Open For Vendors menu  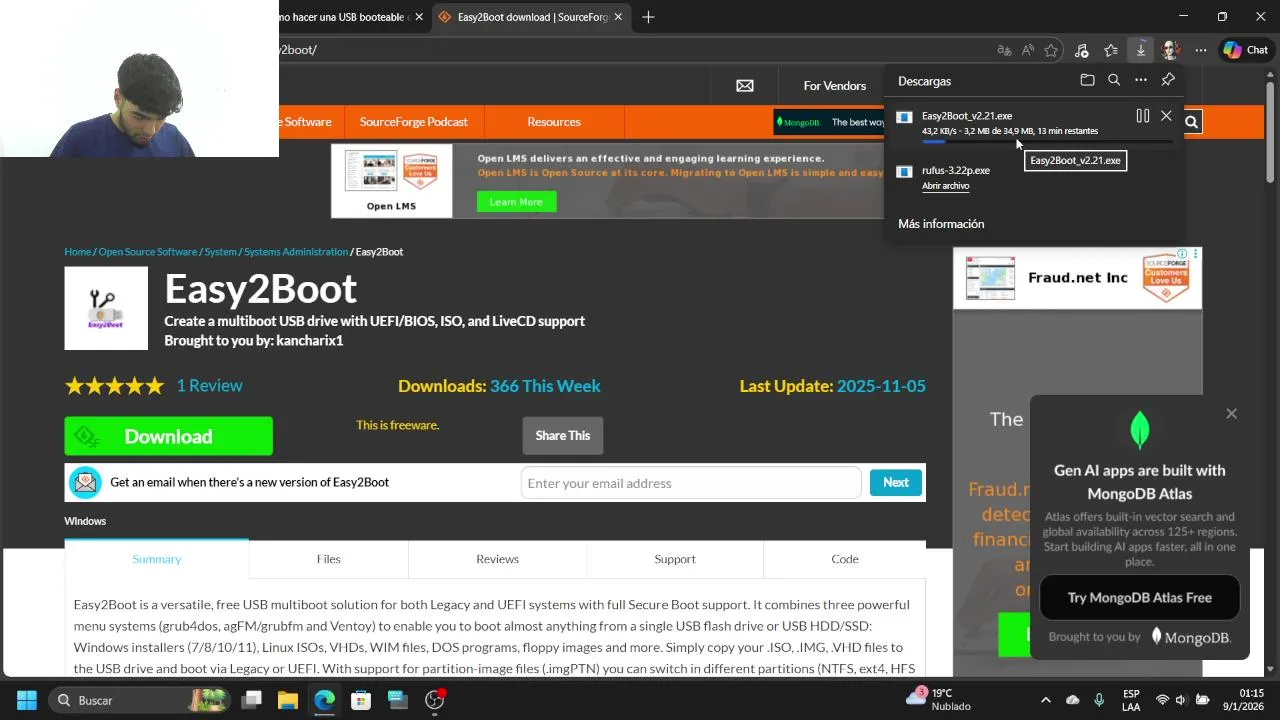point(835,86)
